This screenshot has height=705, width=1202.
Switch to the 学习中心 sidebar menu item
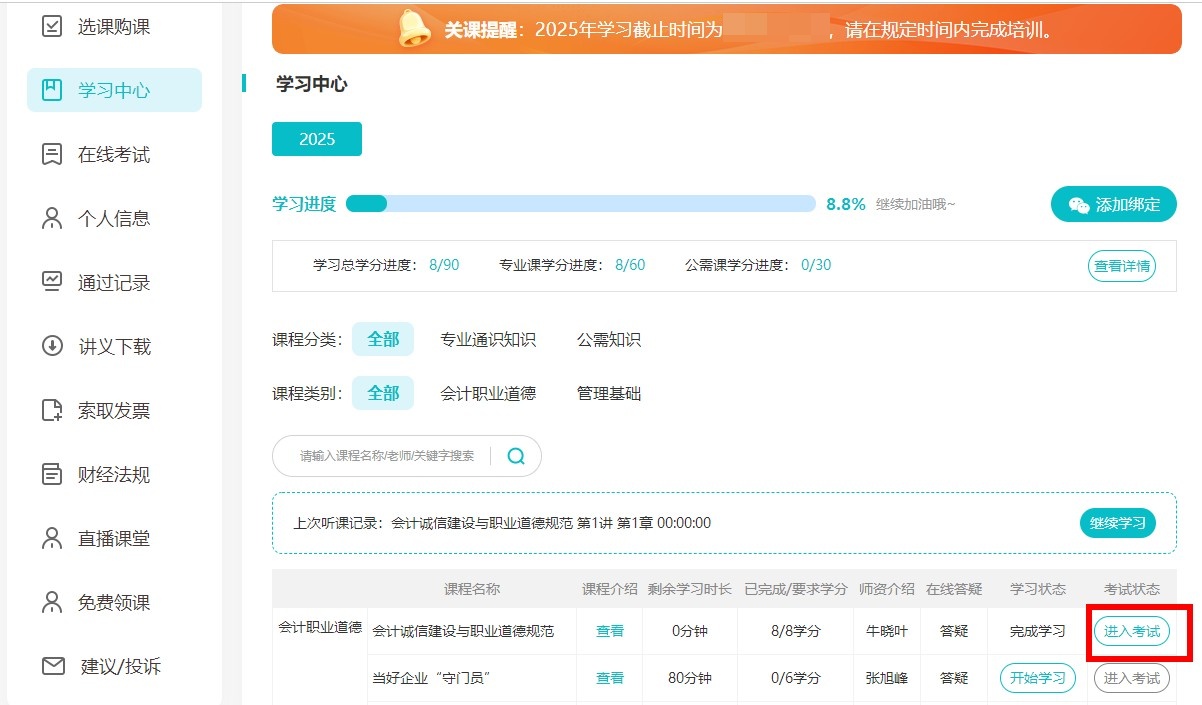113,89
